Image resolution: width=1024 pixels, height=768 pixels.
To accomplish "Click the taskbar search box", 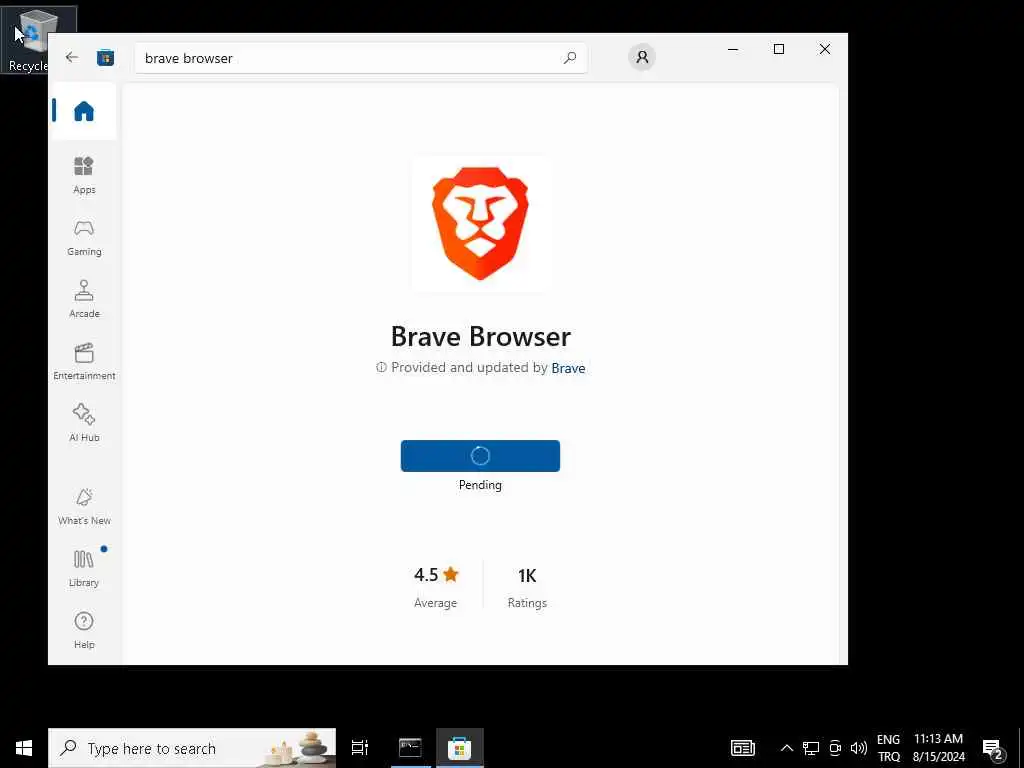I will pyautogui.click(x=192, y=748).
